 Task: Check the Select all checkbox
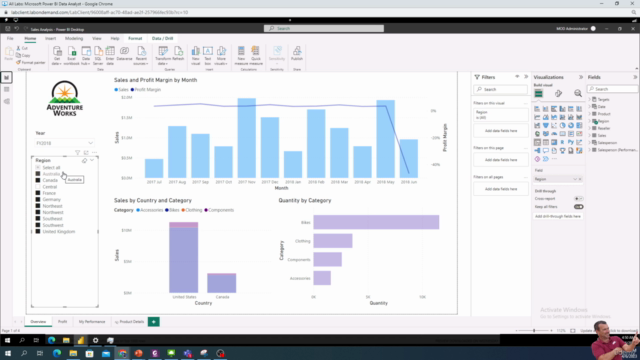click(x=38, y=167)
